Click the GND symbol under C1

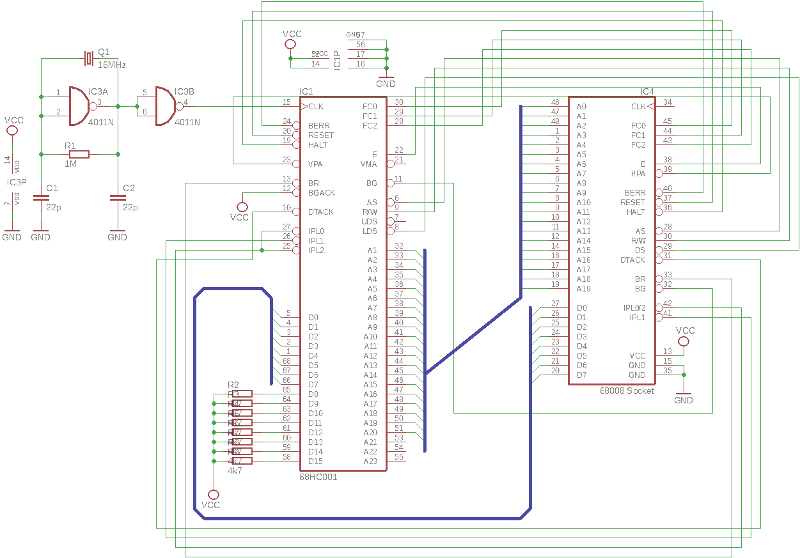[x=41, y=234]
